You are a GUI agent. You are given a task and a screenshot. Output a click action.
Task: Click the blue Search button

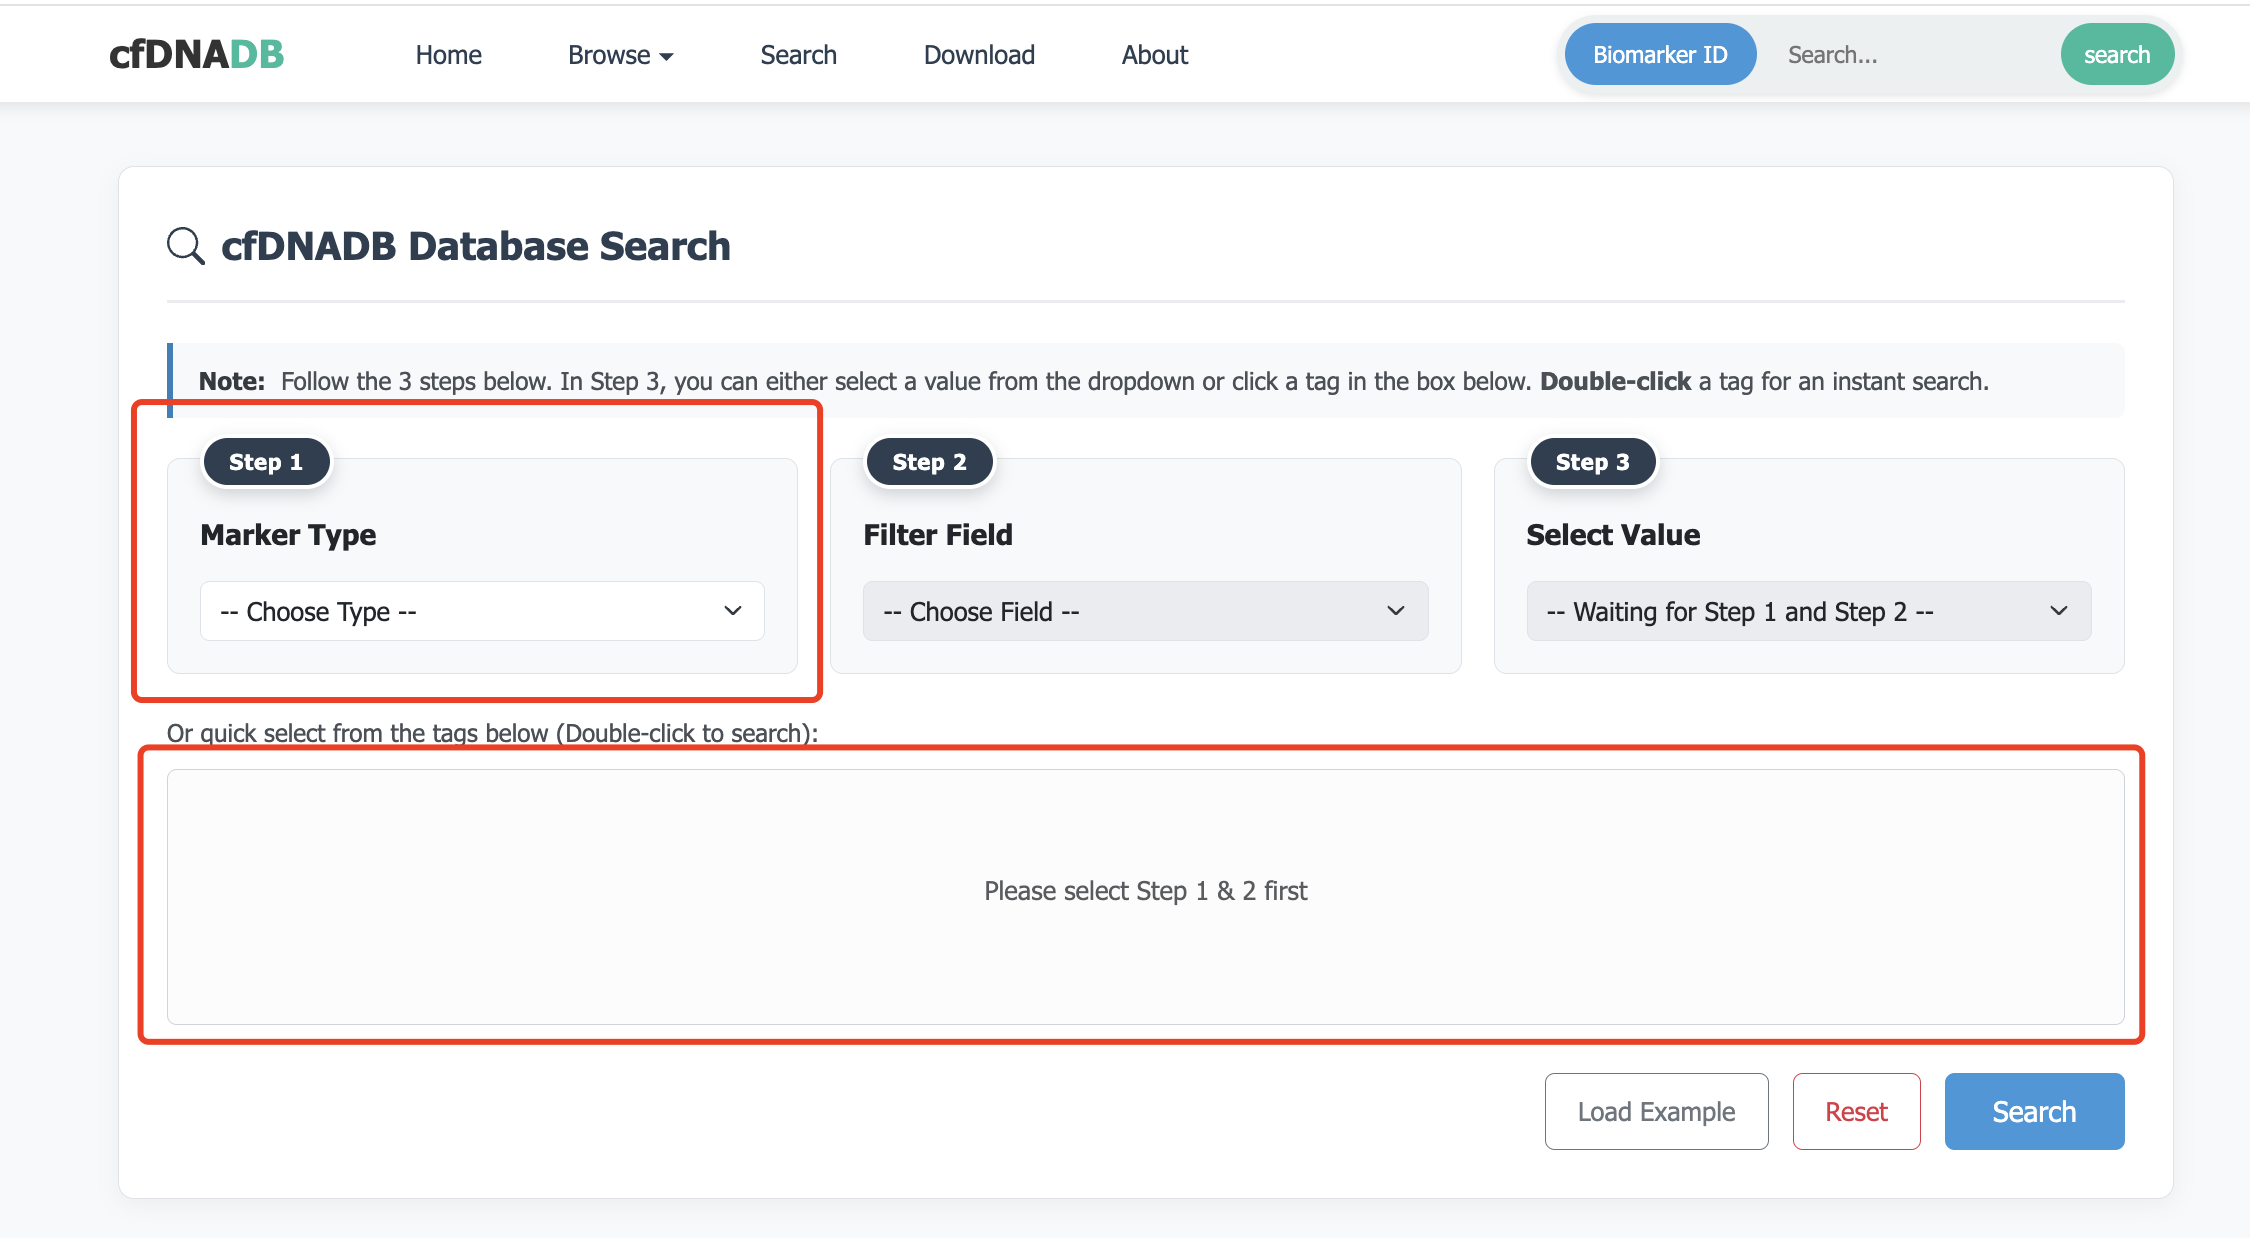click(x=2034, y=1111)
